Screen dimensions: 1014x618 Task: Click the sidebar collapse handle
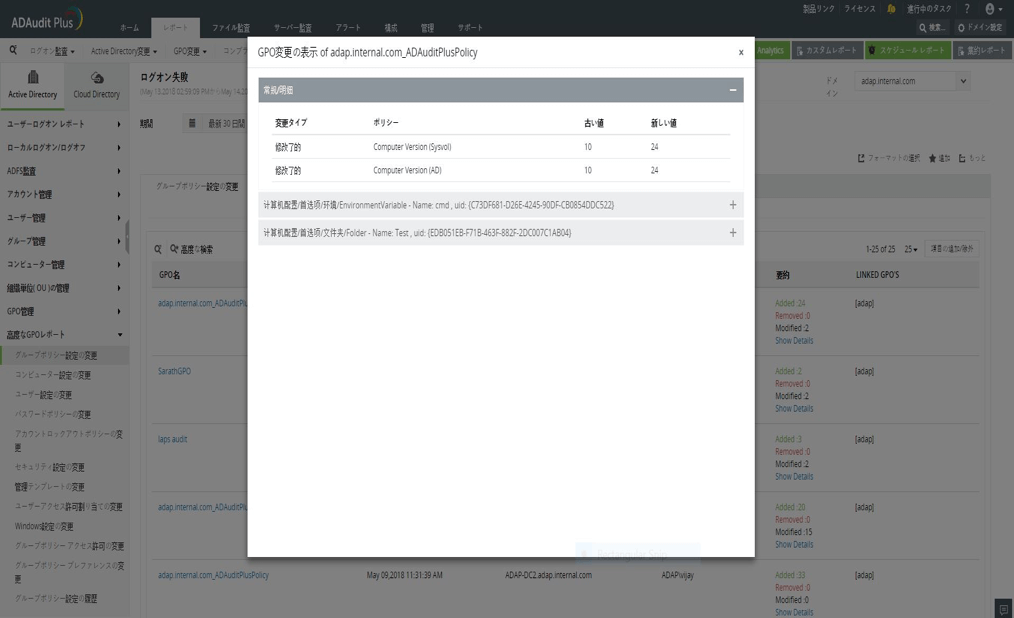point(127,237)
